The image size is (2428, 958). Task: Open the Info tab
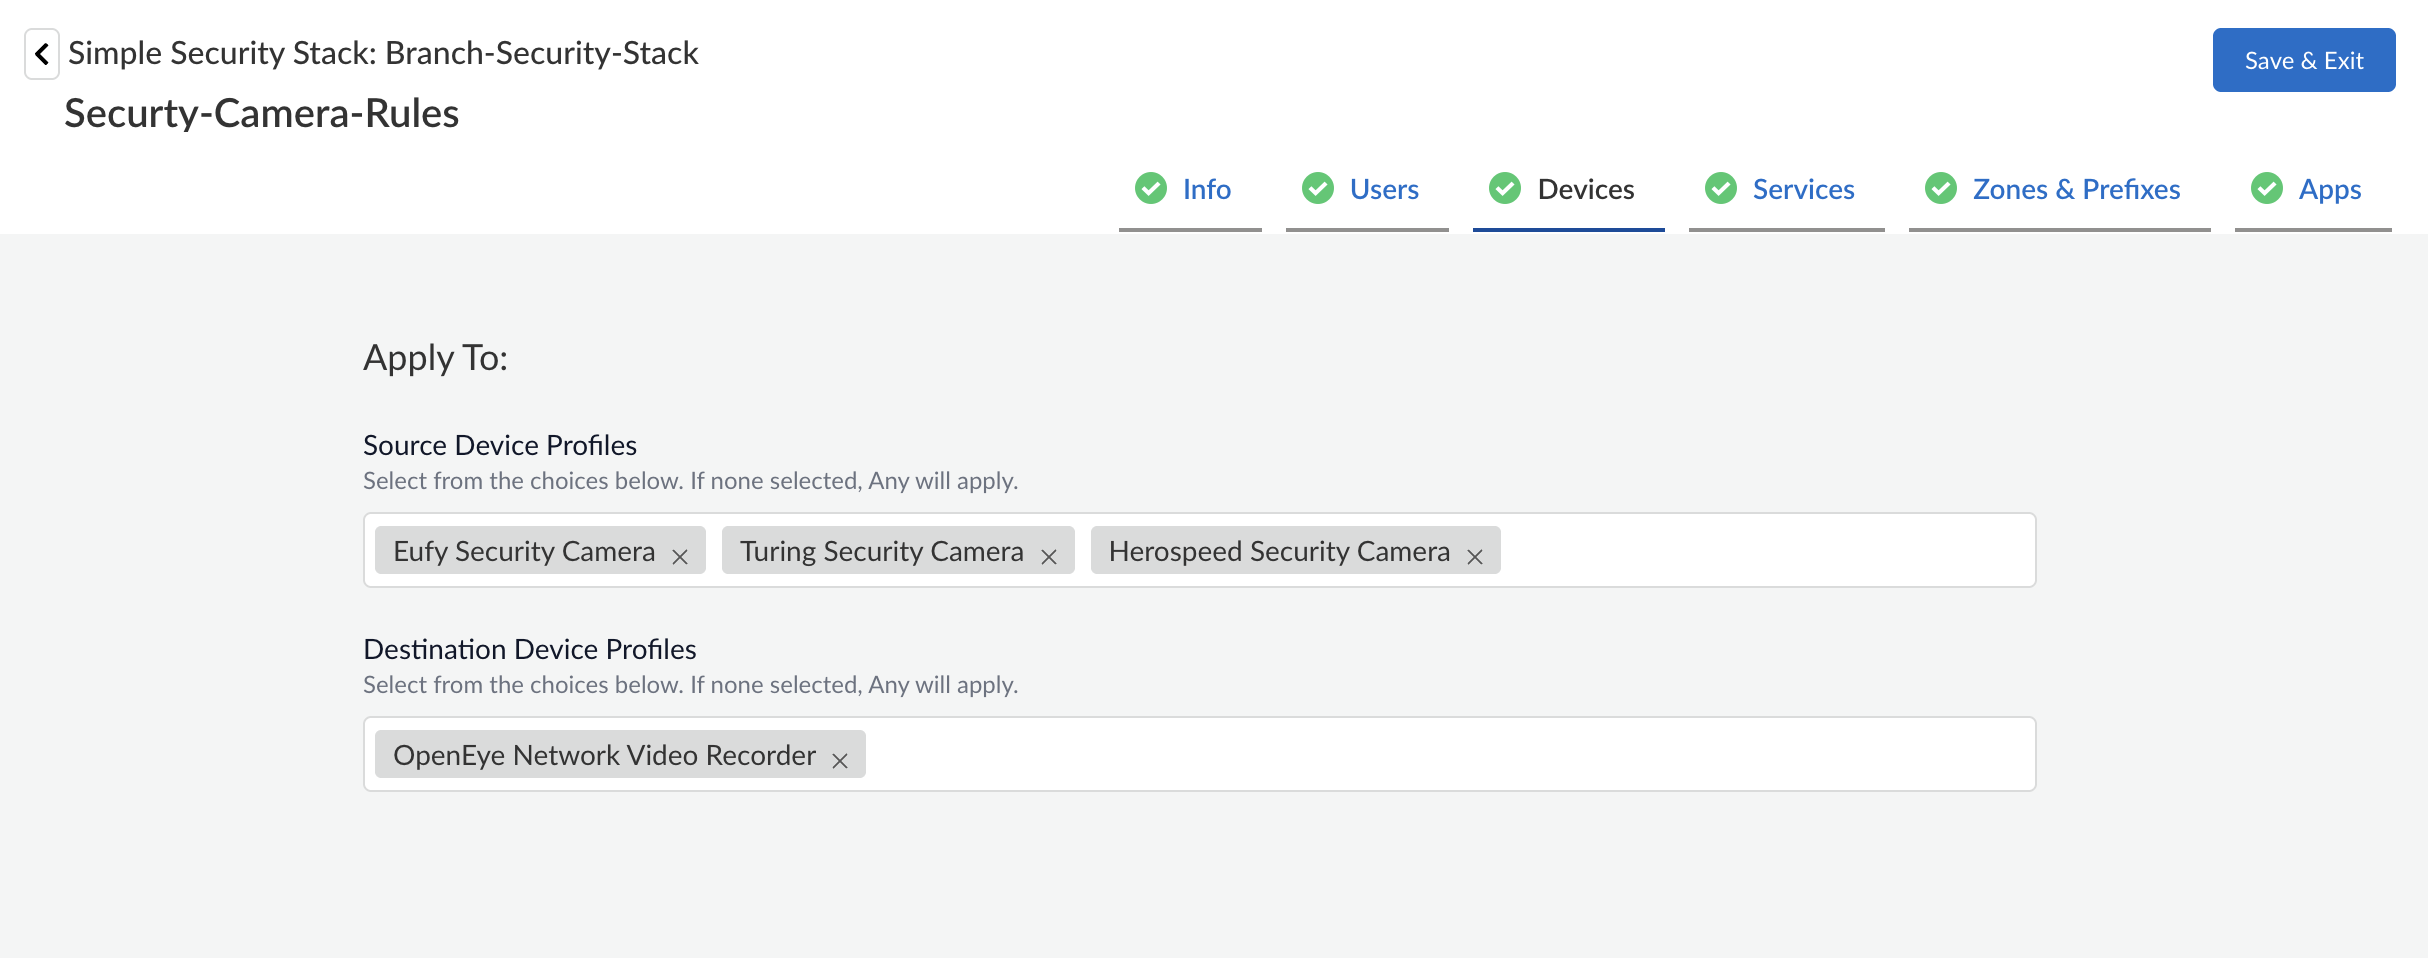[1206, 189]
